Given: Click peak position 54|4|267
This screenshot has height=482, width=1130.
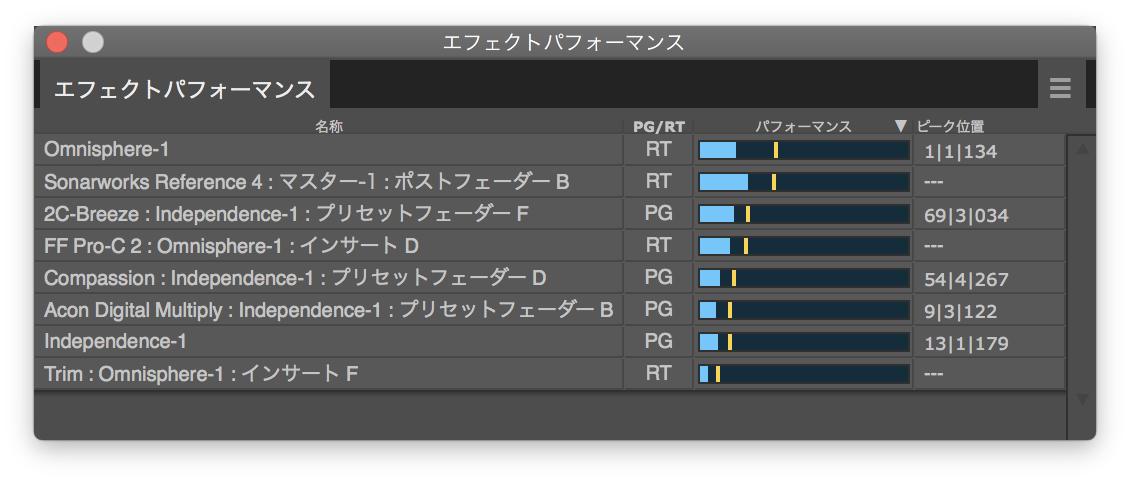Looking at the screenshot, I should tap(966, 280).
